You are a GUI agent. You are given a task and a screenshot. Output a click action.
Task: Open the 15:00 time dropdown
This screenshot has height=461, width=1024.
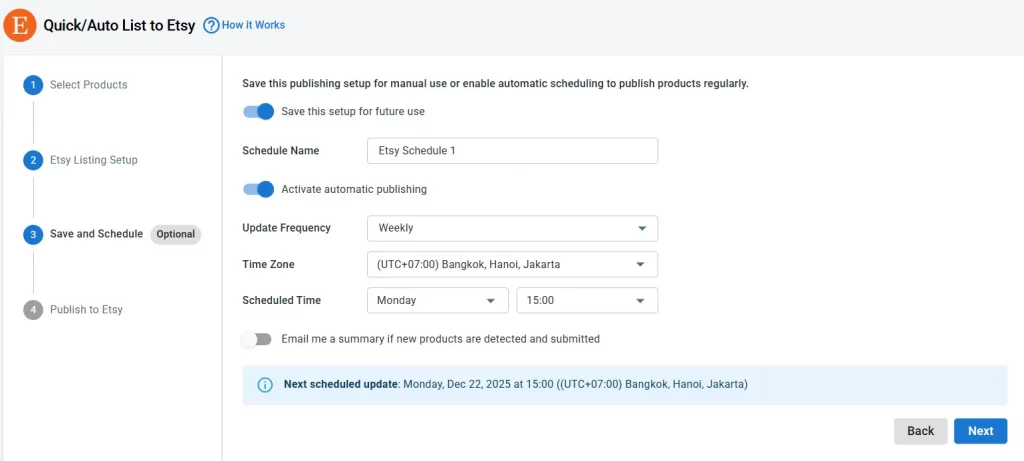pos(587,300)
